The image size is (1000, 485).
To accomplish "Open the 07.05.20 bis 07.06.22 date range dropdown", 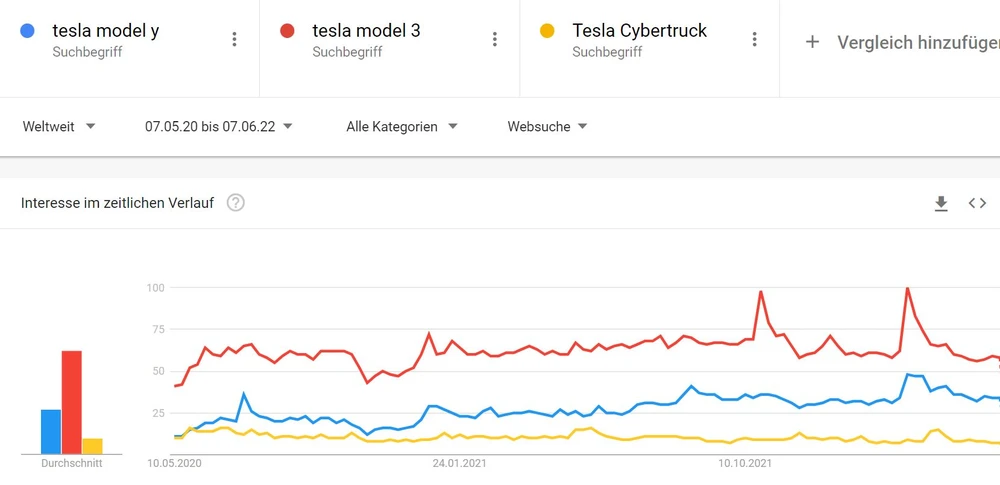I will tap(219, 127).
